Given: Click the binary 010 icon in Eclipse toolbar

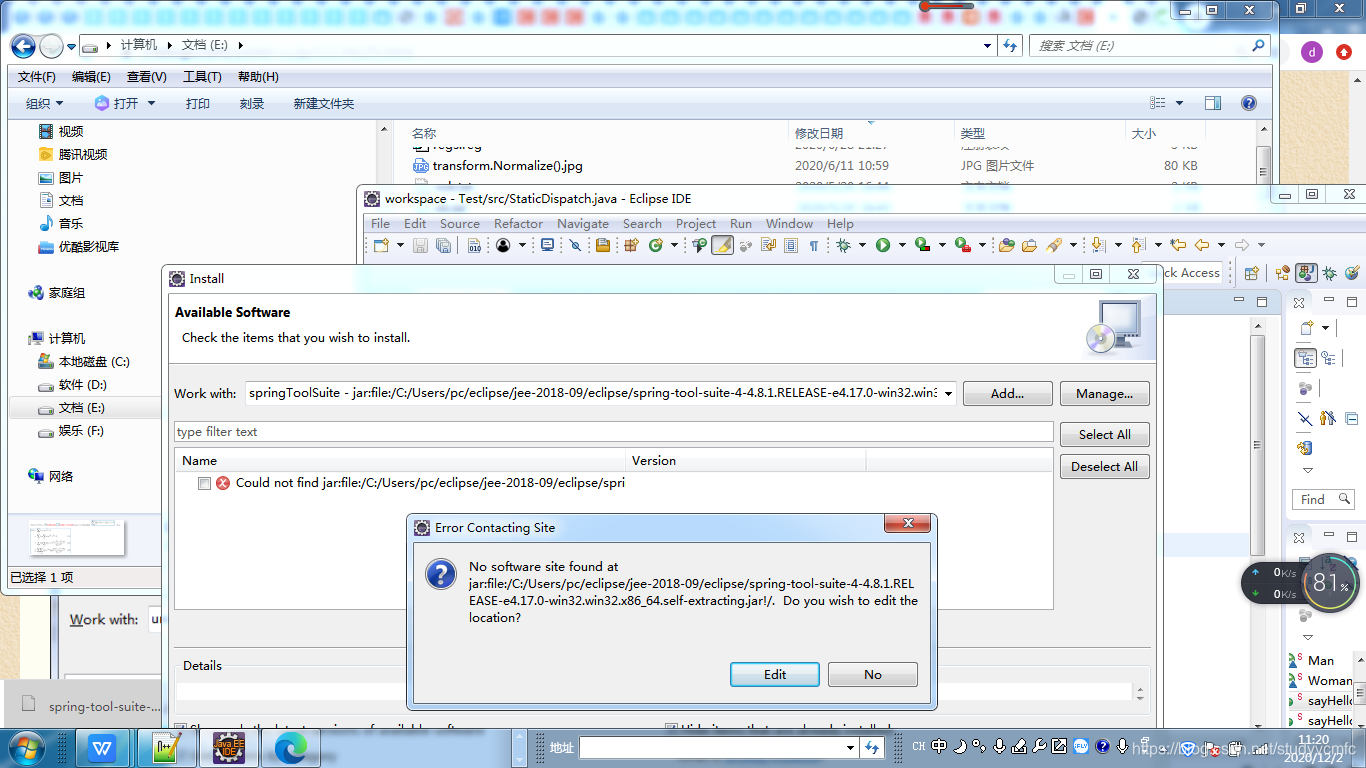Looking at the screenshot, I should click(x=475, y=245).
